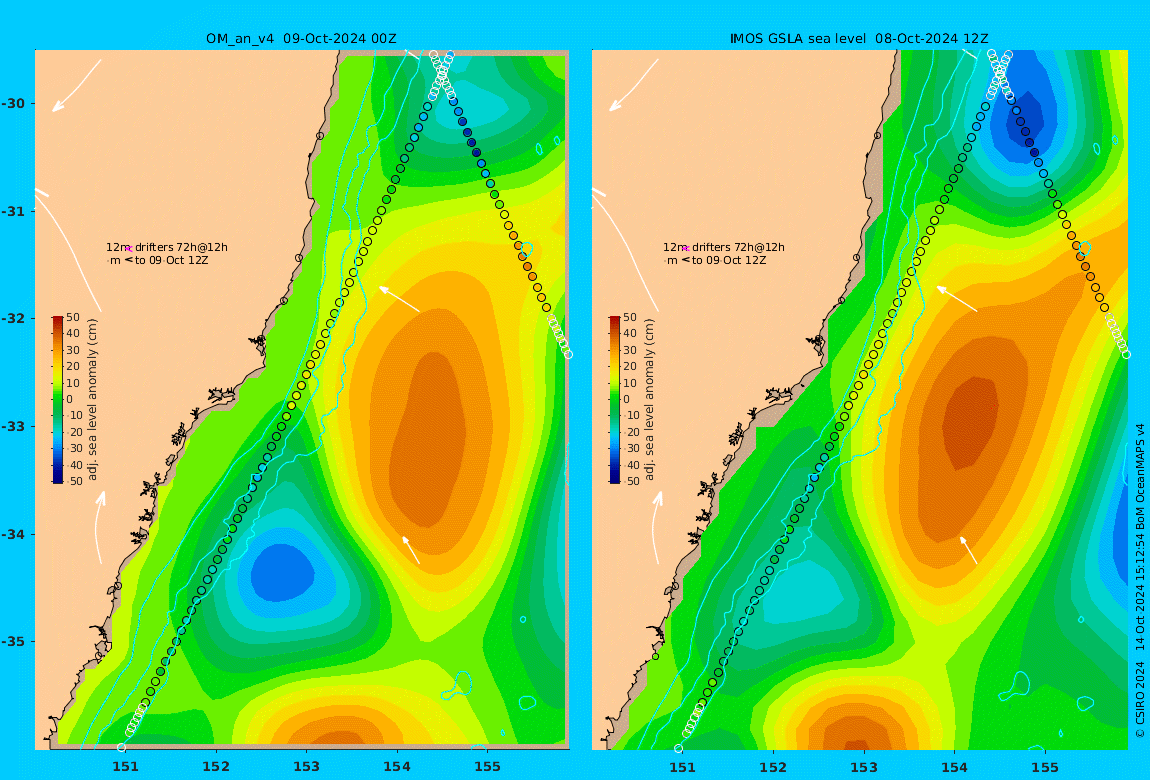Click the 0 tick on the IMOS GSLA colorbar
Screen dimensions: 1150x780
click(x=626, y=400)
